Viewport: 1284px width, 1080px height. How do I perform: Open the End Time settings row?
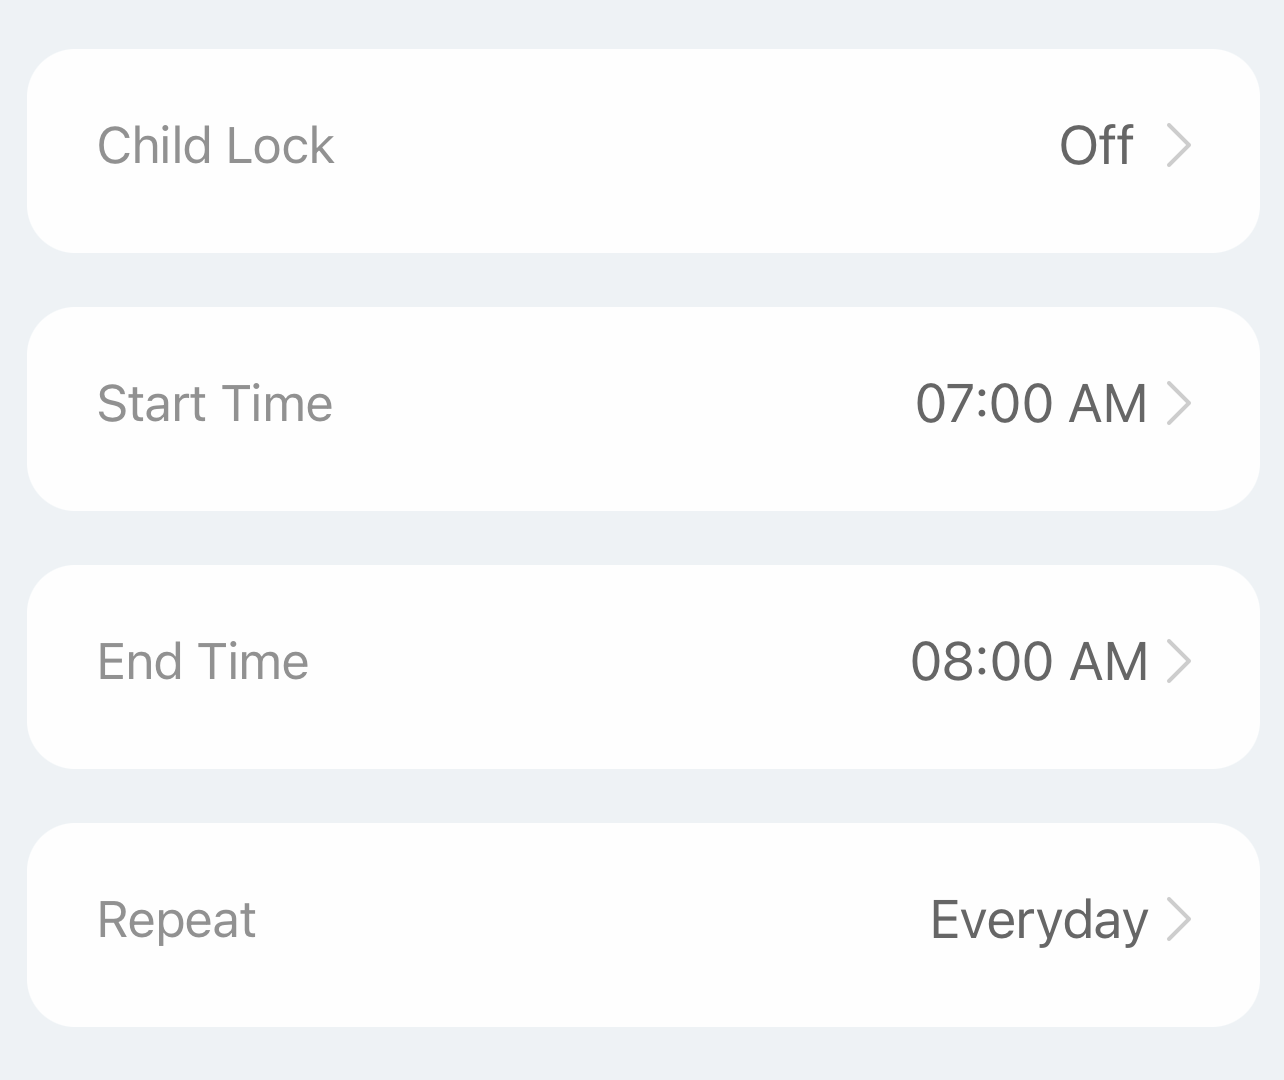(x=642, y=667)
